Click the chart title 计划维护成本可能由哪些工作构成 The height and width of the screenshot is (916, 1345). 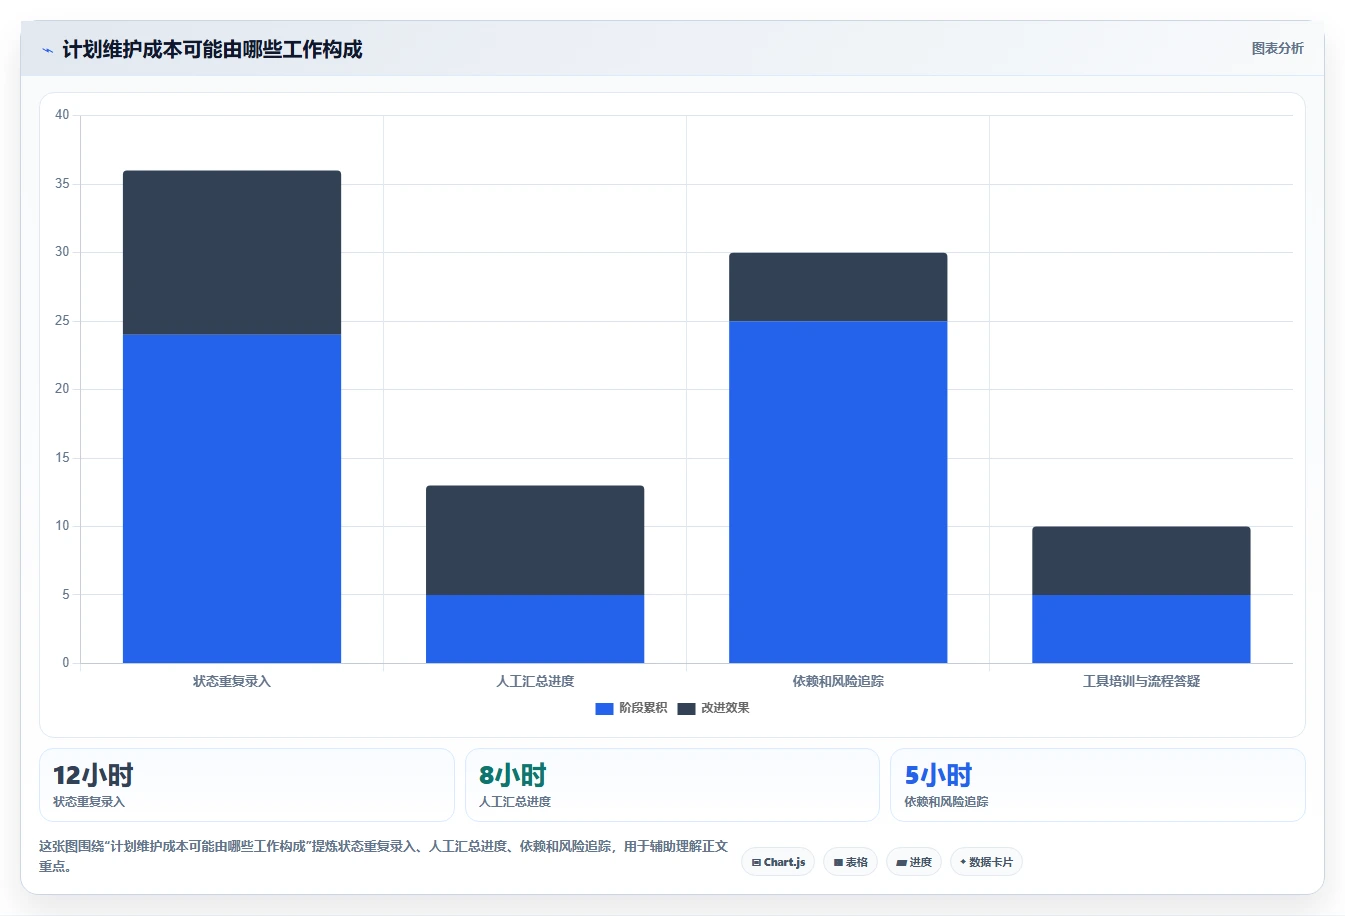click(212, 49)
